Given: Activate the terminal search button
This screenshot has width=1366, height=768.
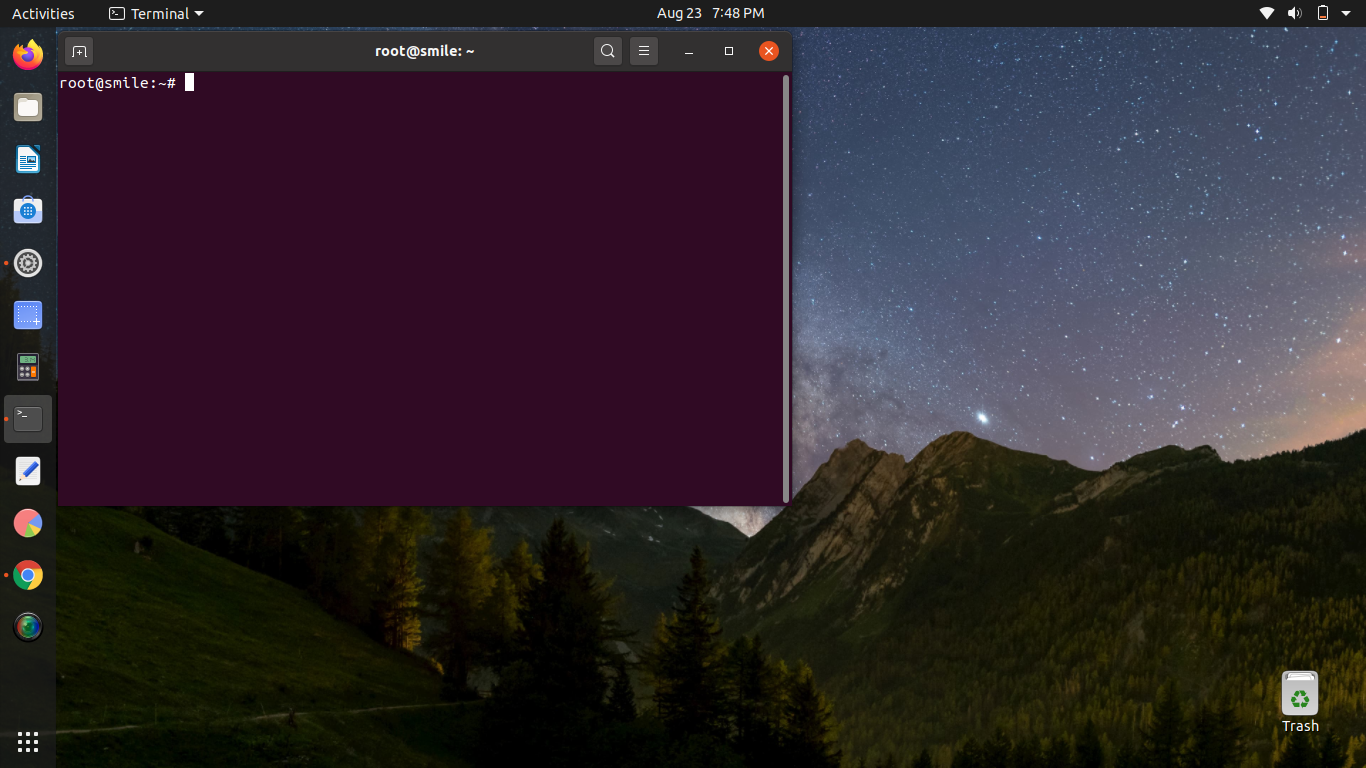Looking at the screenshot, I should [607, 50].
